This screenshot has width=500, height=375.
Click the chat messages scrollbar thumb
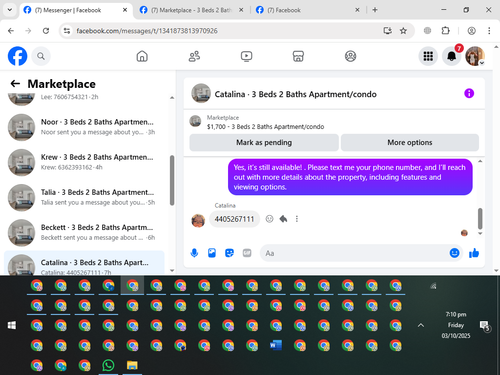(480, 218)
